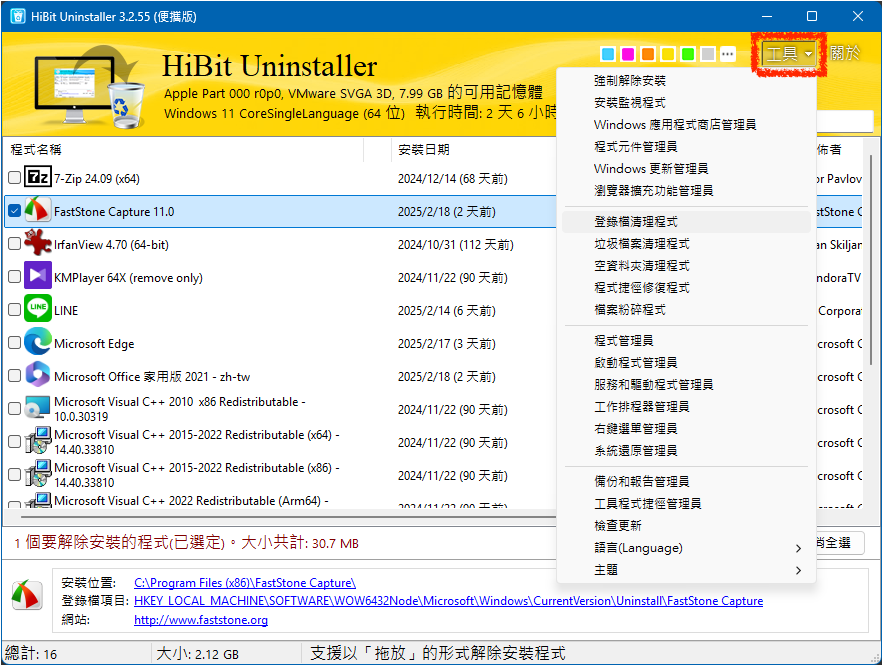The width and height of the screenshot is (883, 666).
Task: Select 強制解除安裝 menu entry
Action: tap(686, 81)
